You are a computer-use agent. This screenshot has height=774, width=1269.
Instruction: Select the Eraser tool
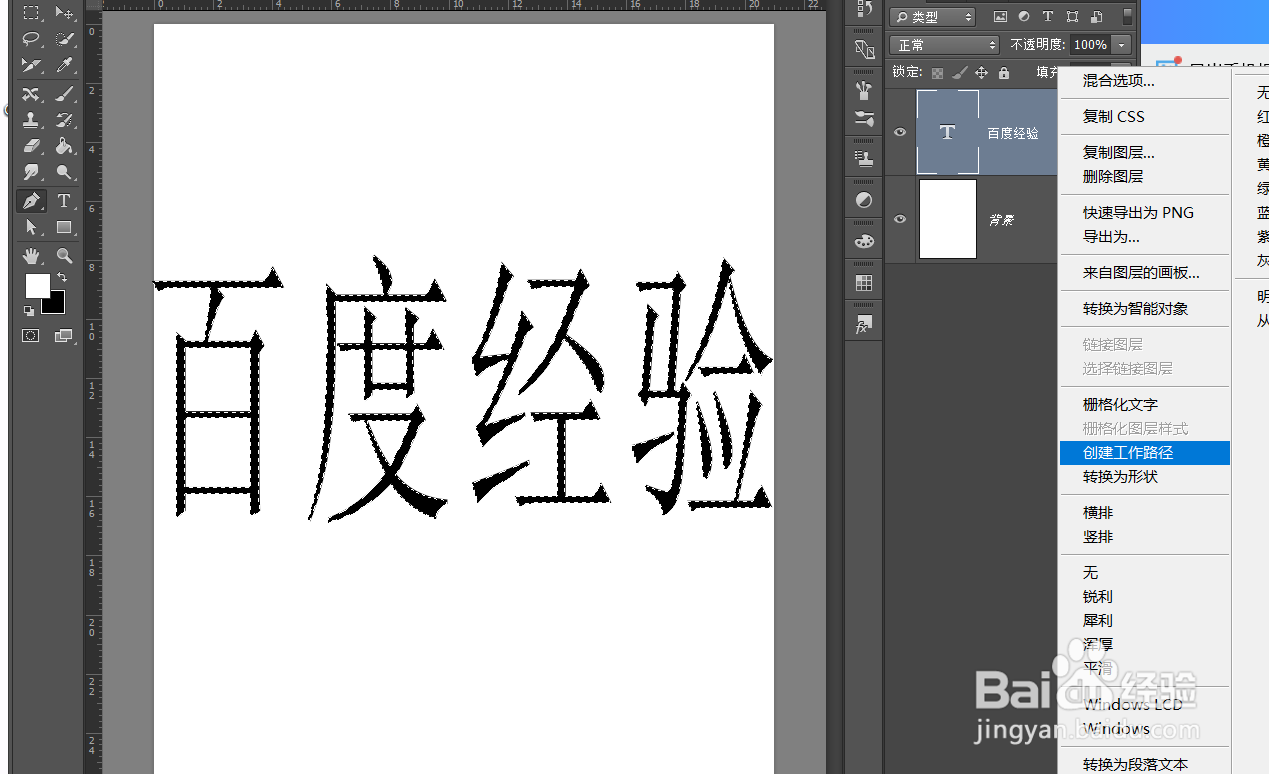coord(31,147)
